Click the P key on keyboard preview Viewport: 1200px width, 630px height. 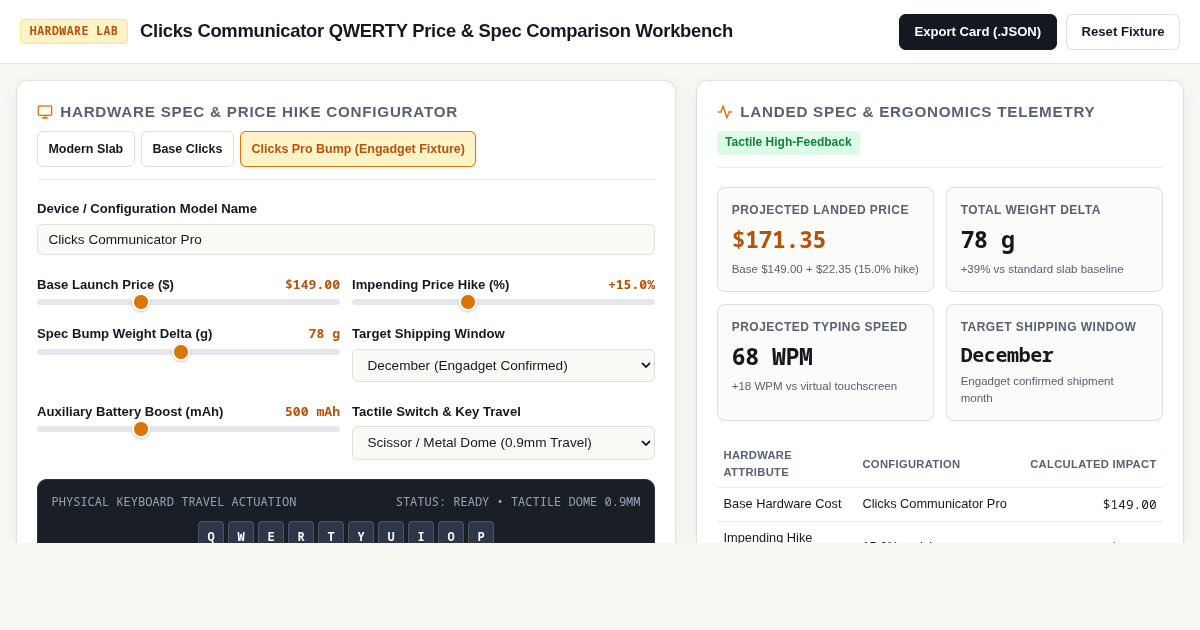point(481,533)
